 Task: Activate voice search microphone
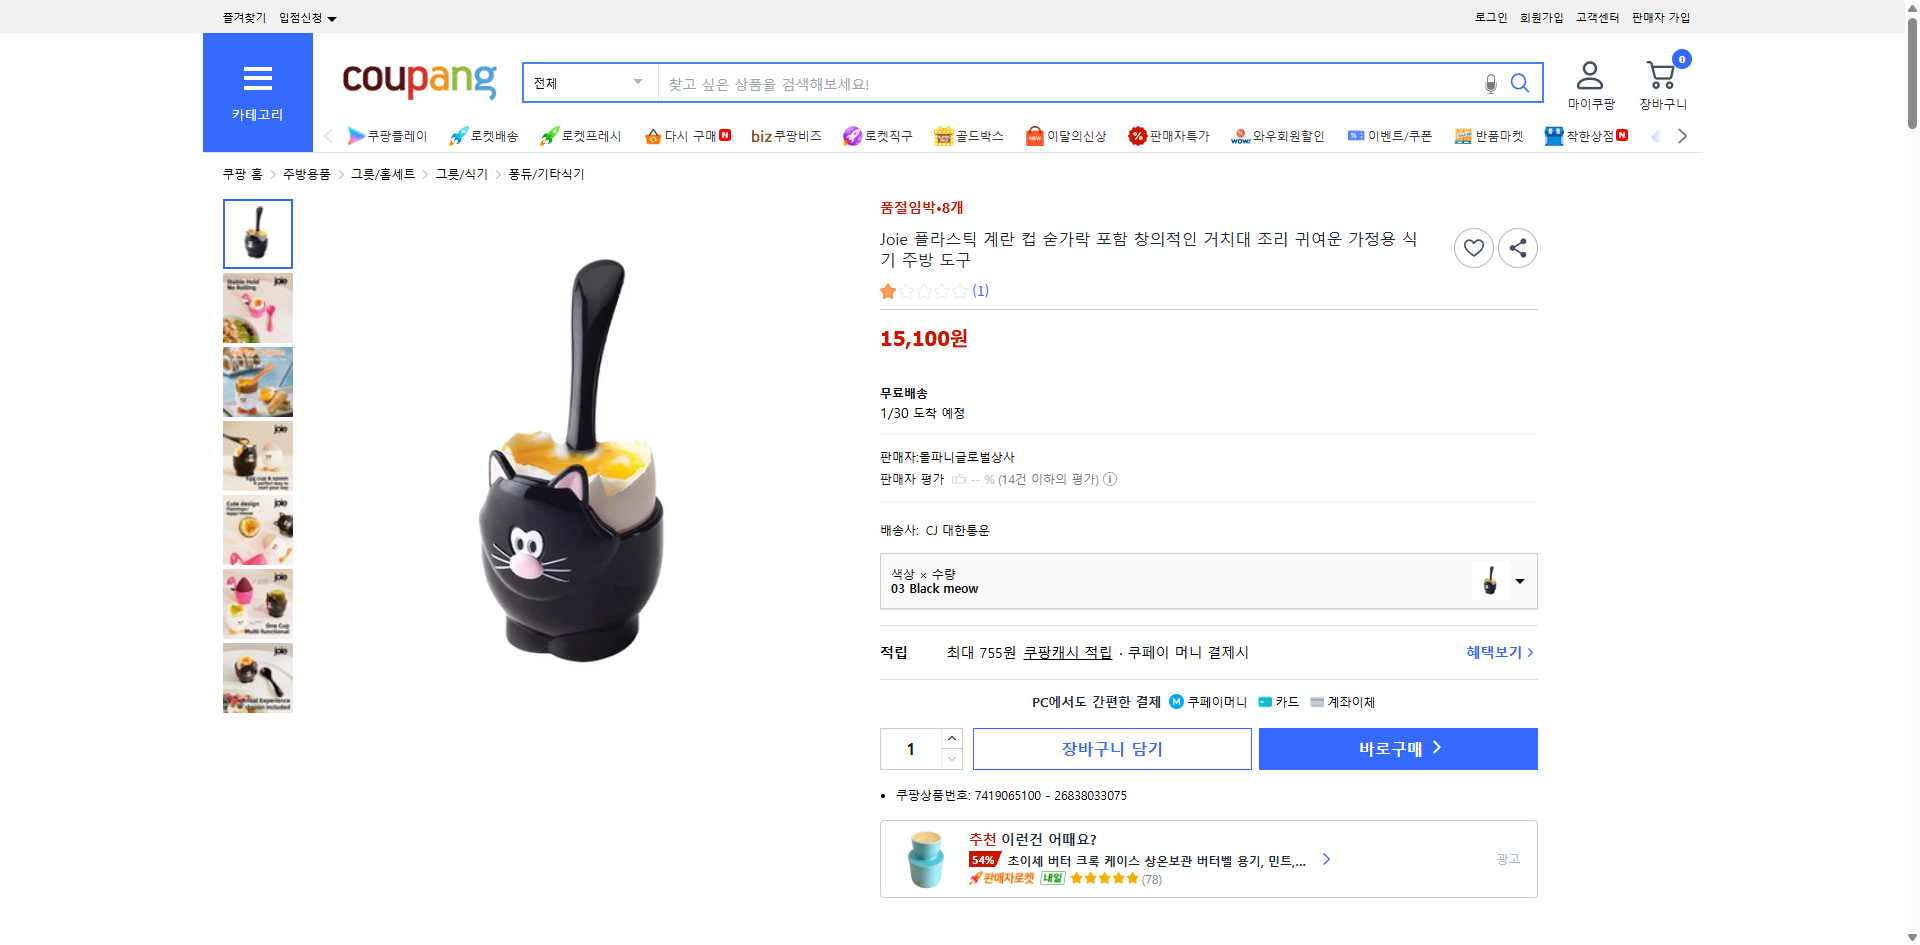pos(1490,83)
